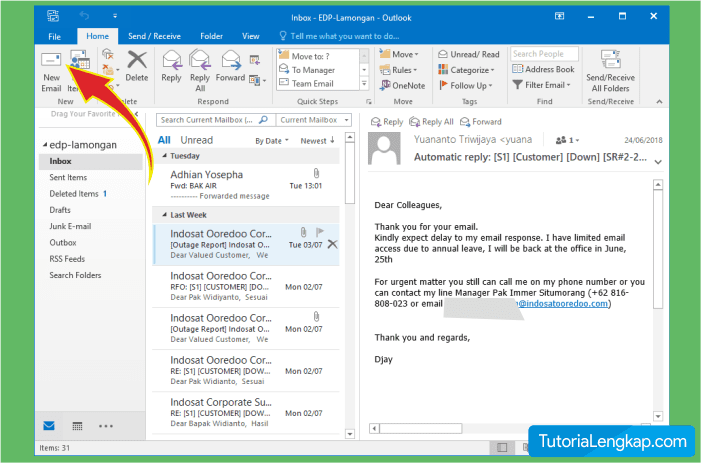The height and width of the screenshot is (463, 701).
Task: Collapse the Last Week message group
Action: click(x=164, y=215)
